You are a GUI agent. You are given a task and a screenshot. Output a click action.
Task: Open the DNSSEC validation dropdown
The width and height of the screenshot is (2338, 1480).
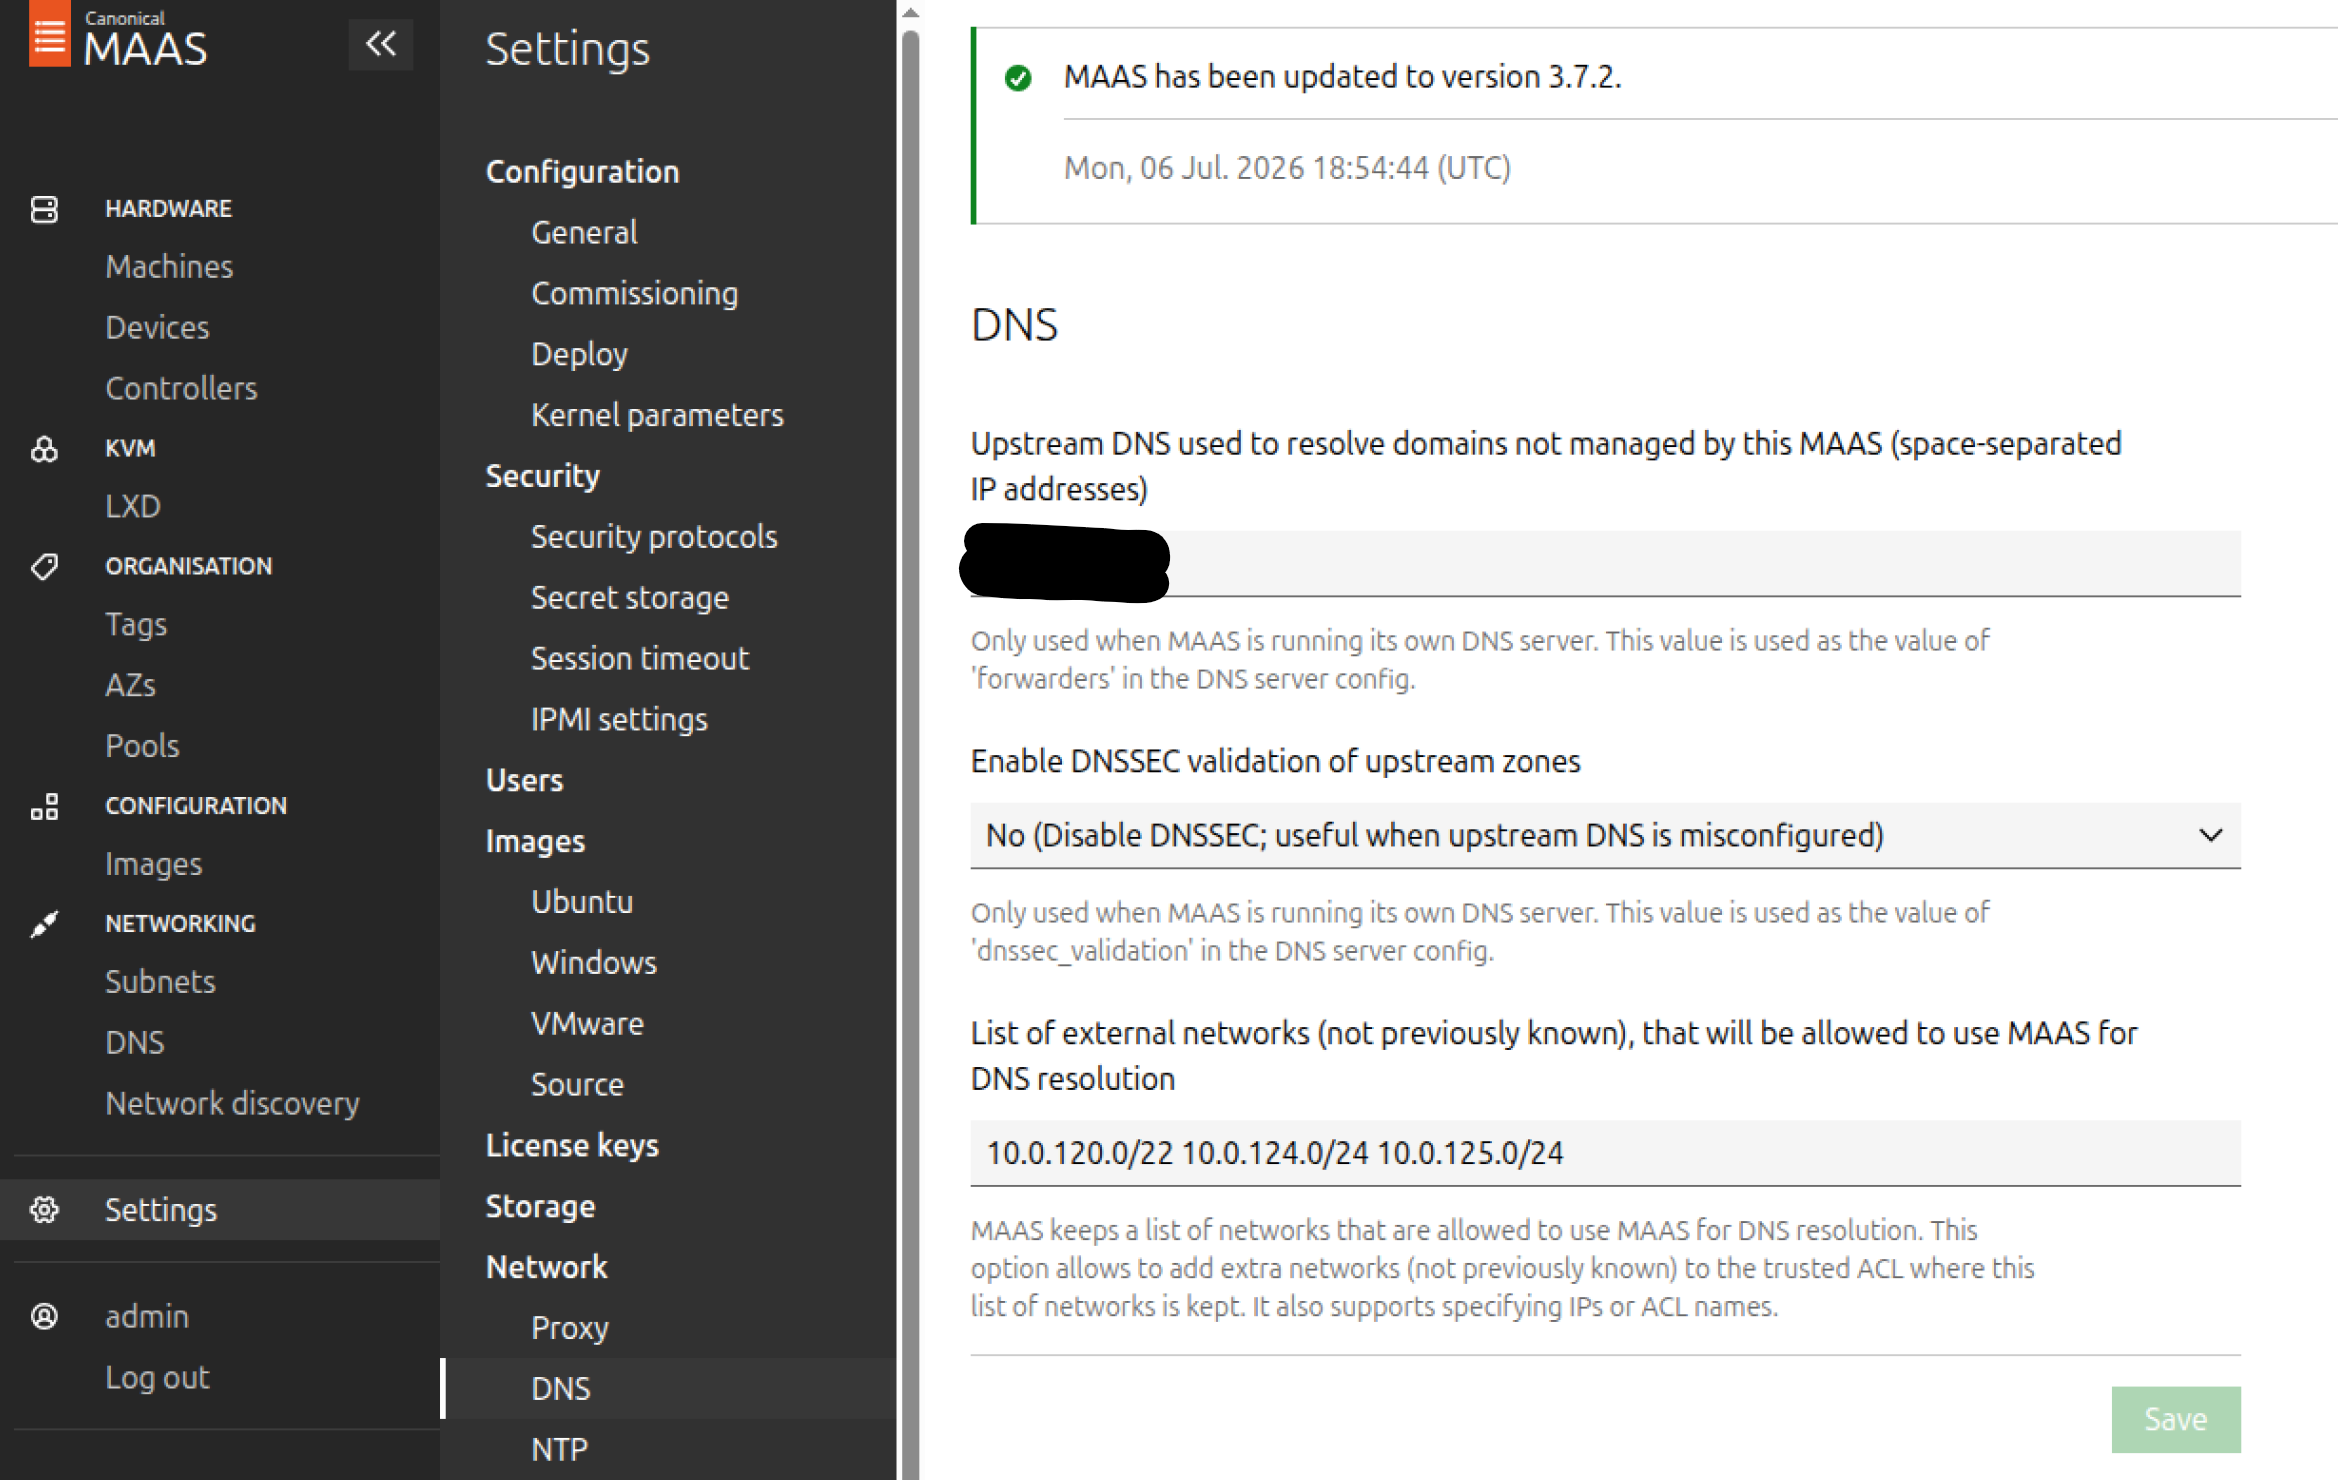tap(1605, 835)
